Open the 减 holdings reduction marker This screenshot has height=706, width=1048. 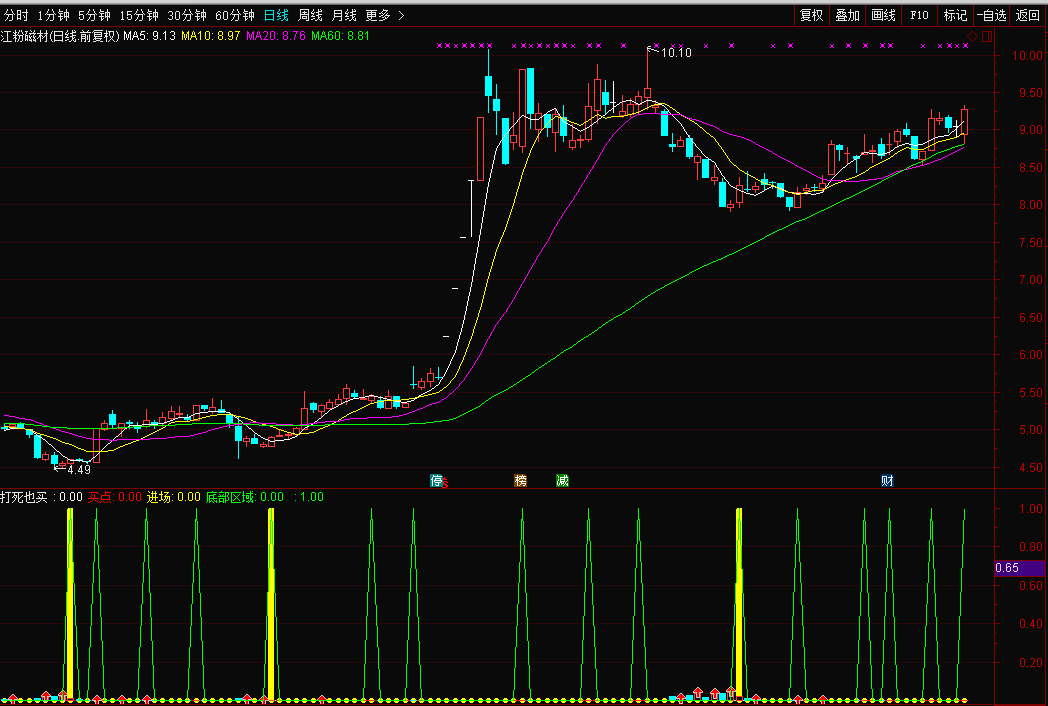[x=562, y=480]
